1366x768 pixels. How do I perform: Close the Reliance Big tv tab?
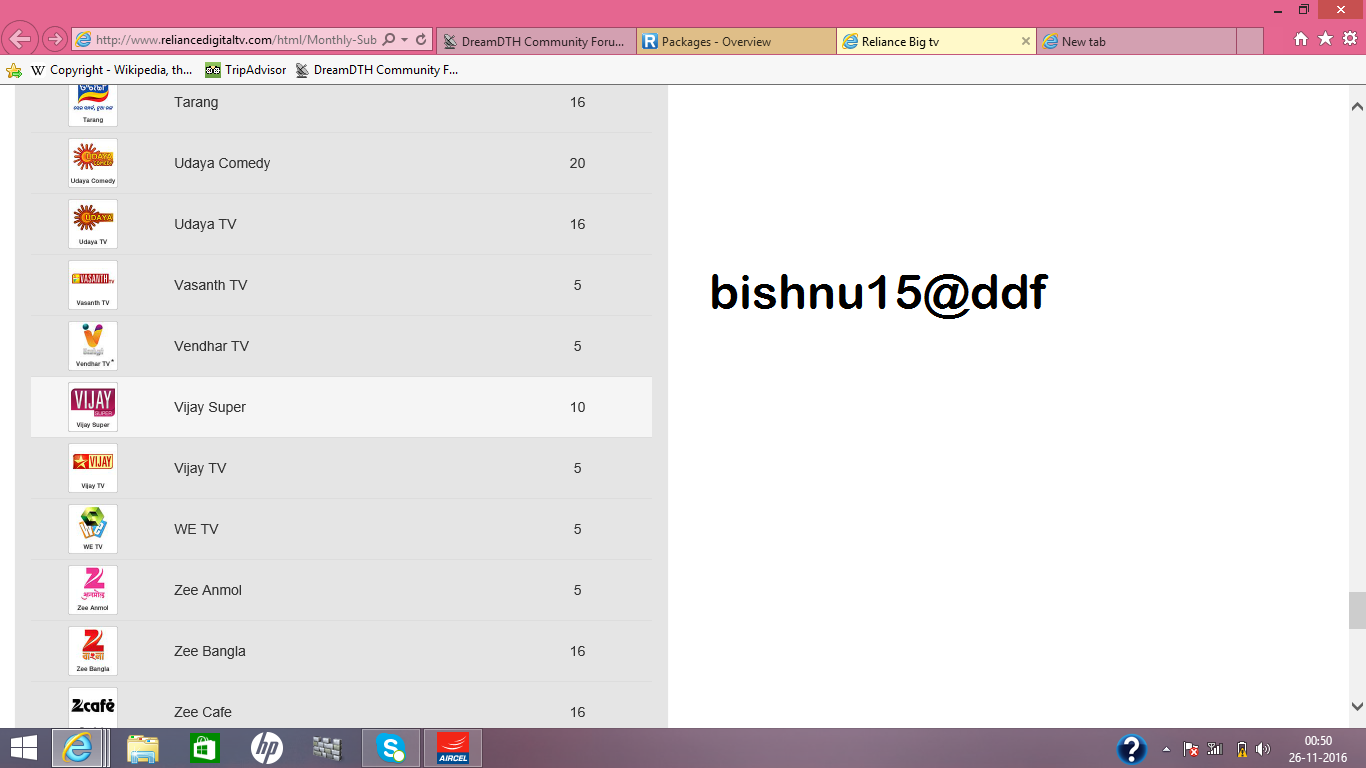tap(1026, 41)
